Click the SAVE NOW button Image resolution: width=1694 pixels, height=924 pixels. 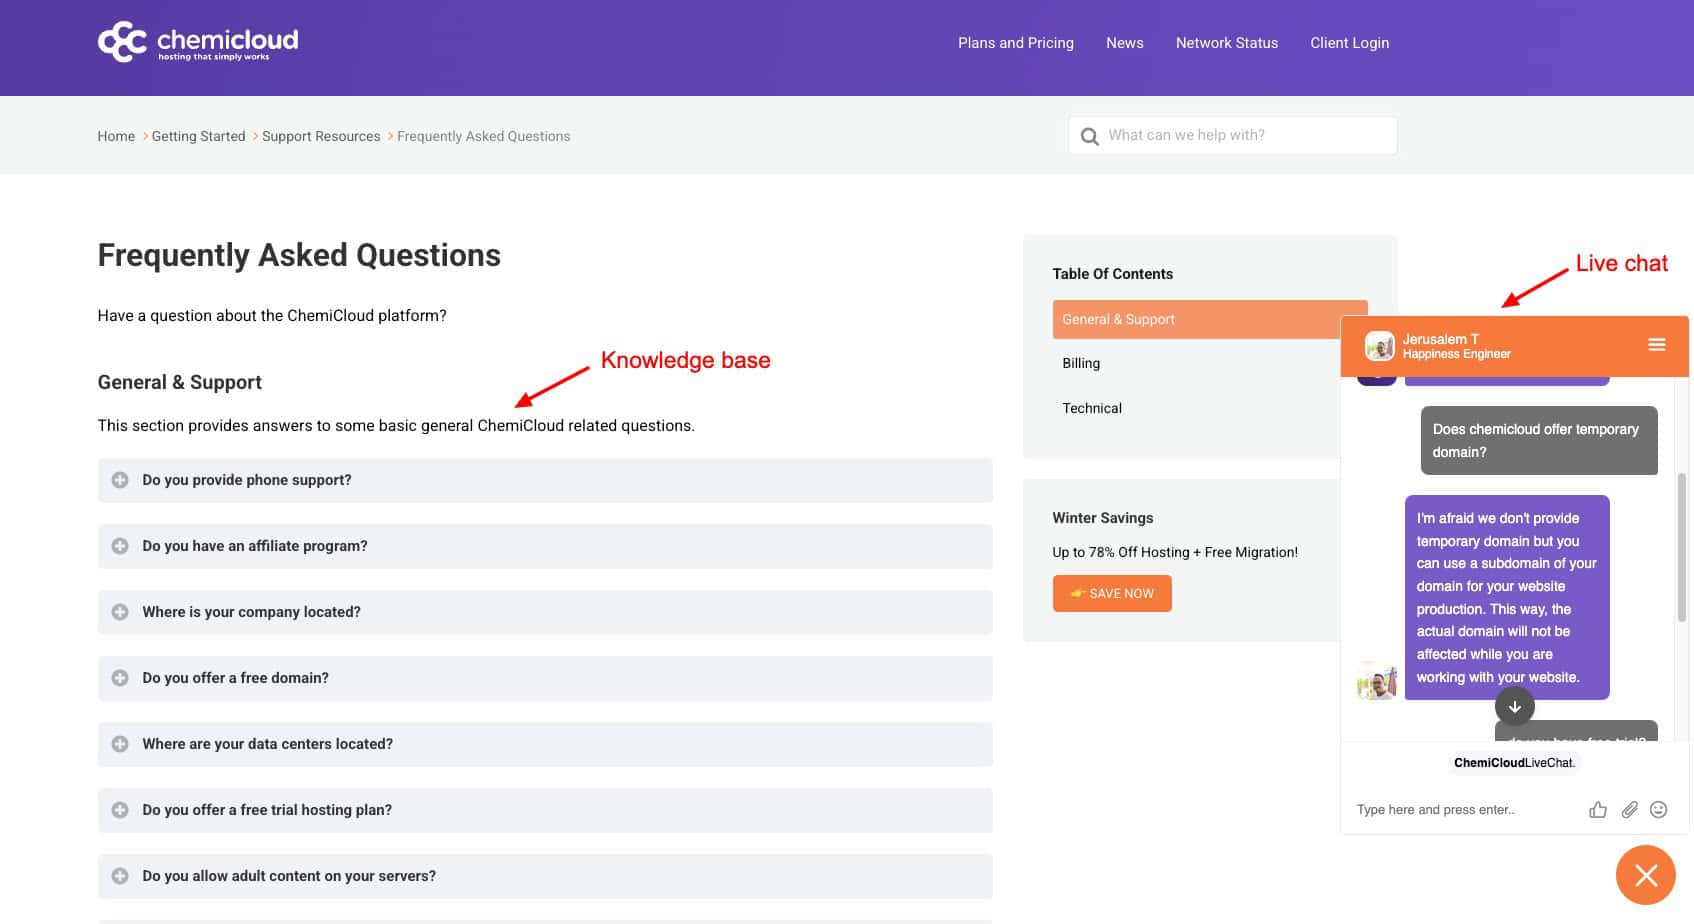1111,593
